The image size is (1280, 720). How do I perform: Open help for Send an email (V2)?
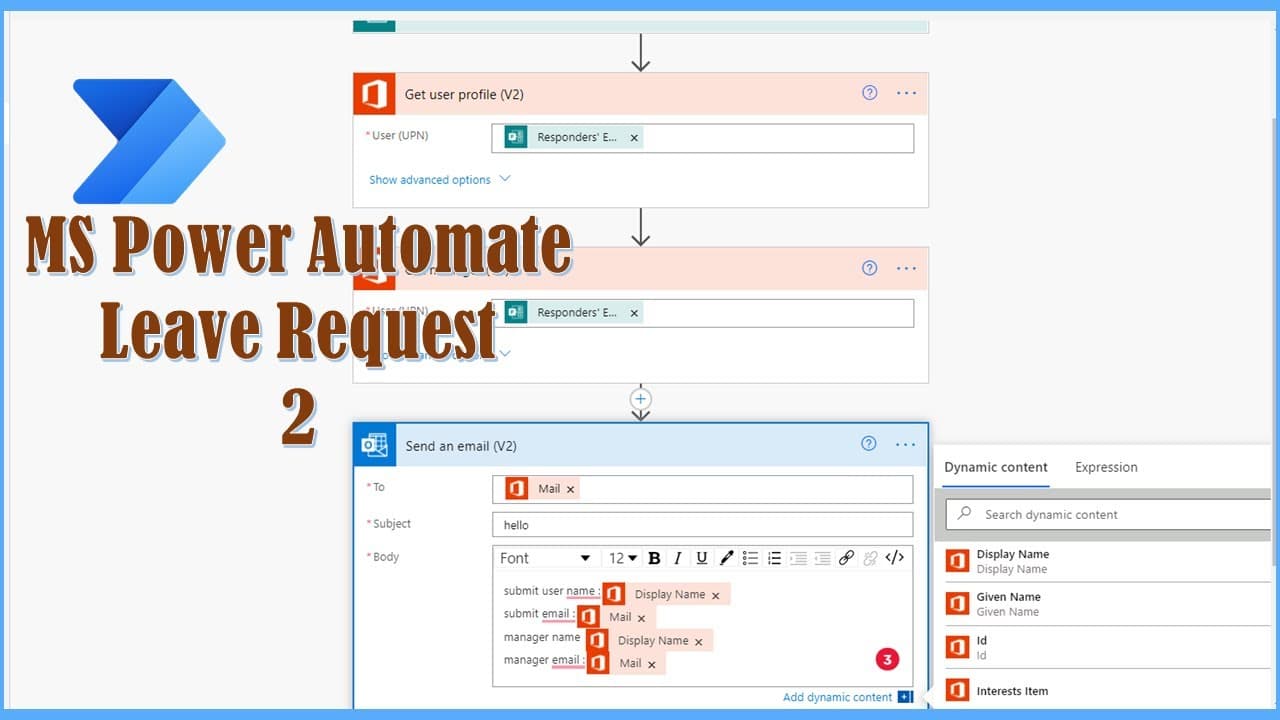coord(869,444)
